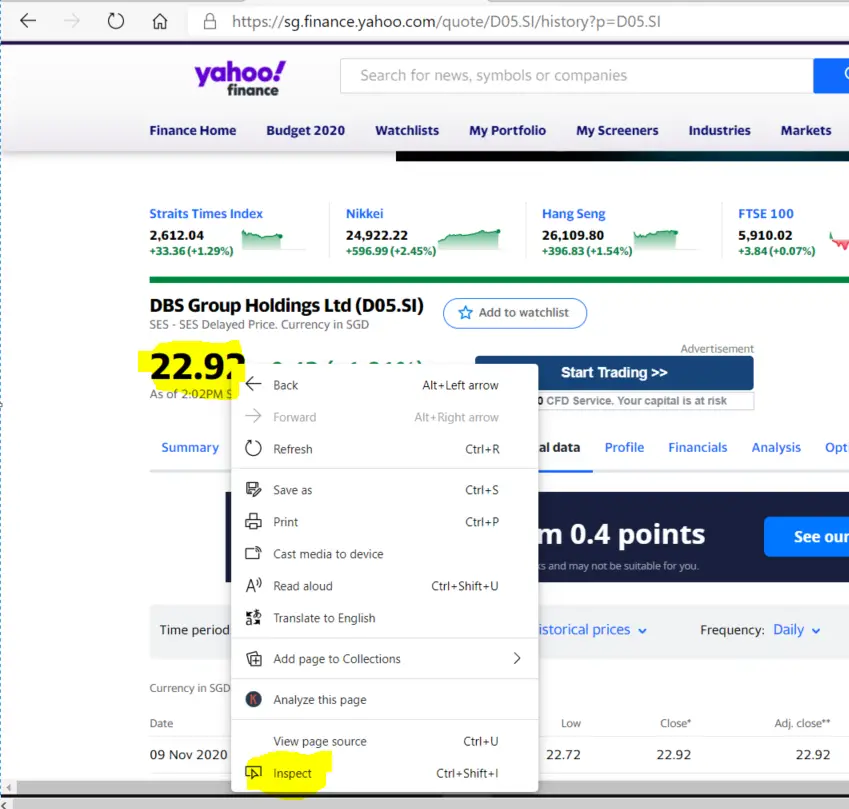
Task: Select Read aloud from the context menu
Action: point(384,585)
